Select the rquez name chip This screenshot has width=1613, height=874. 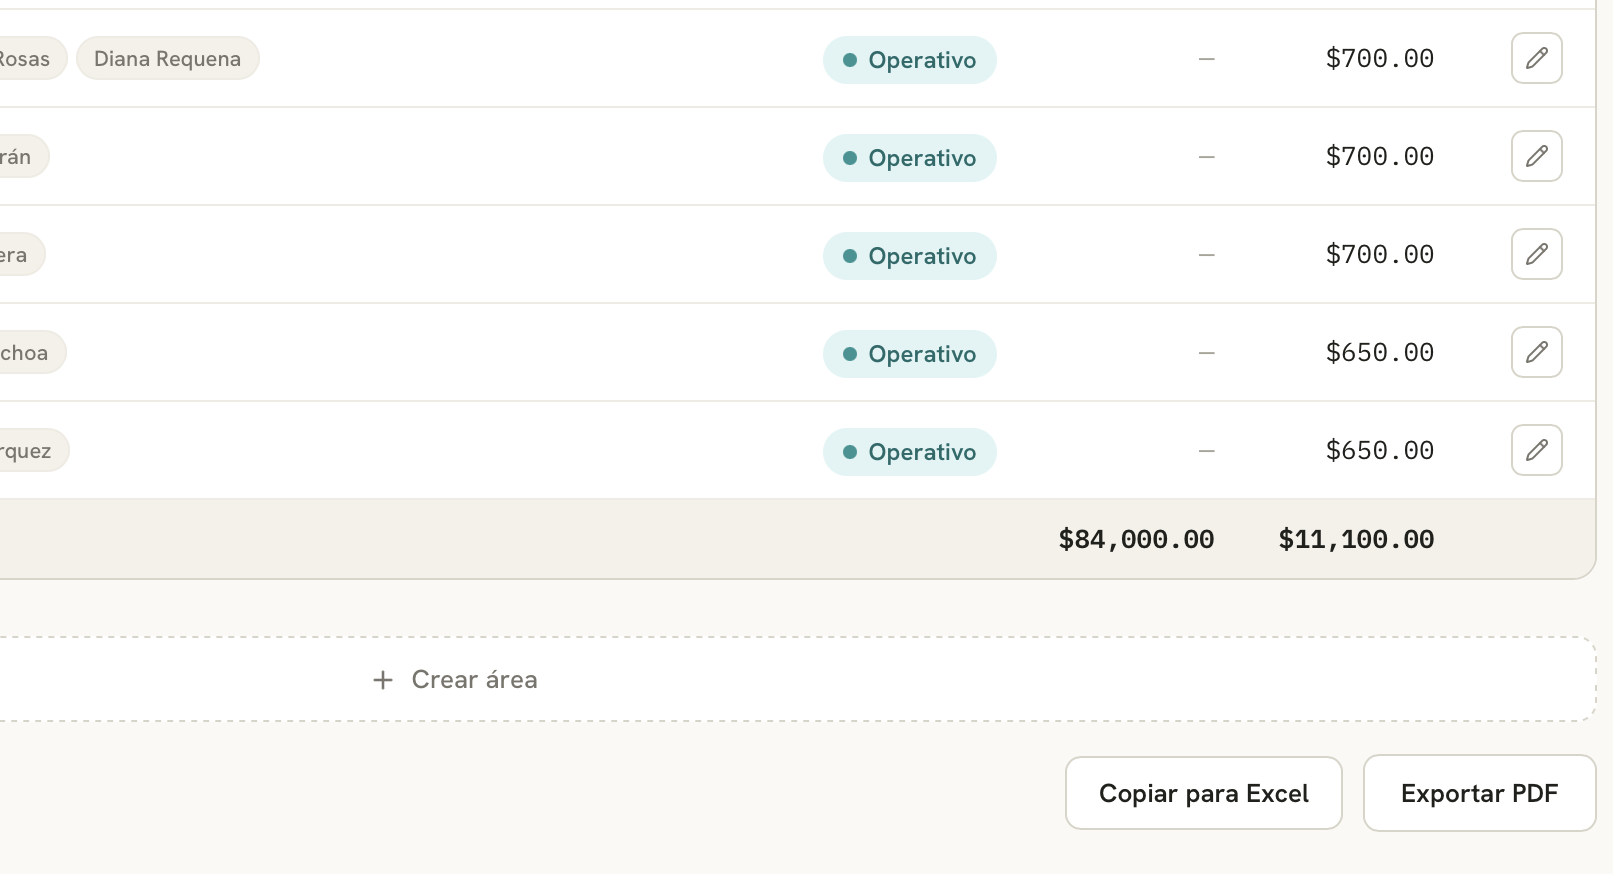tap(32, 450)
